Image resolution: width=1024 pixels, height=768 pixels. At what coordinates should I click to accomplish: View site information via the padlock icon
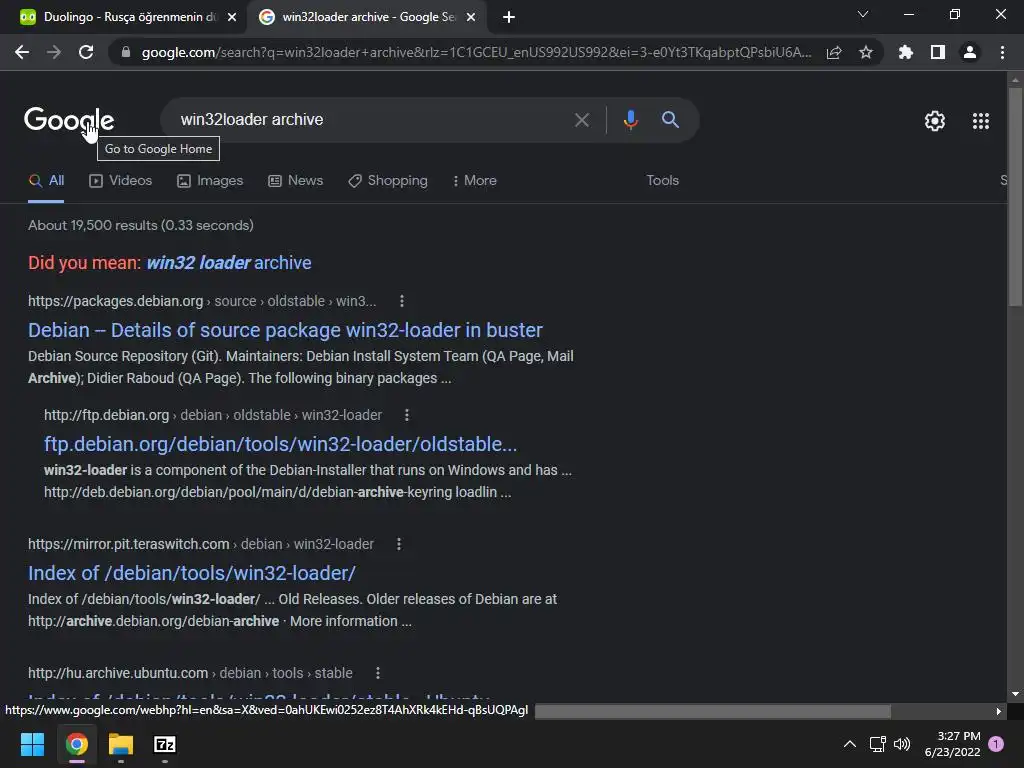(x=126, y=52)
